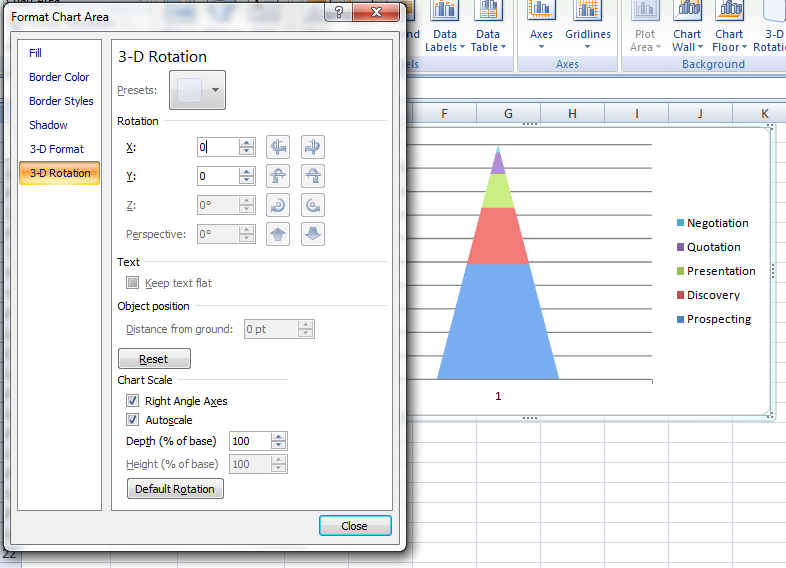The width and height of the screenshot is (786, 568).
Task: Click the Reset button
Action: [154, 359]
